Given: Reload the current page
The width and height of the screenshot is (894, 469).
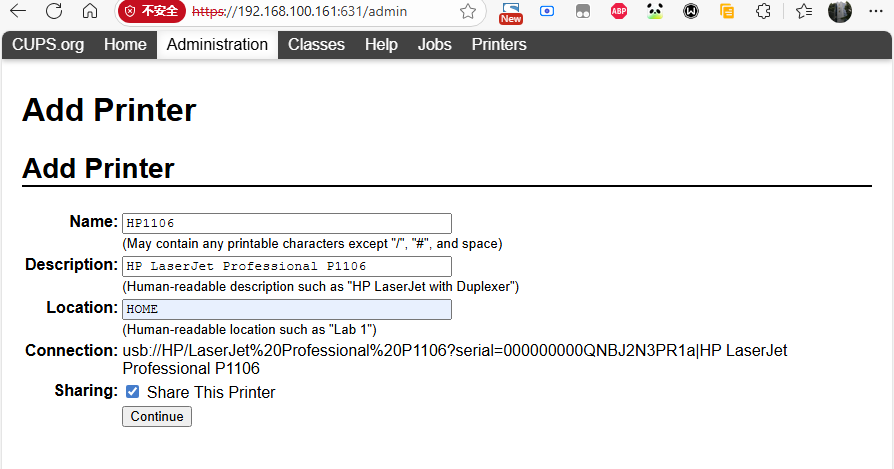Looking at the screenshot, I should pos(54,11).
